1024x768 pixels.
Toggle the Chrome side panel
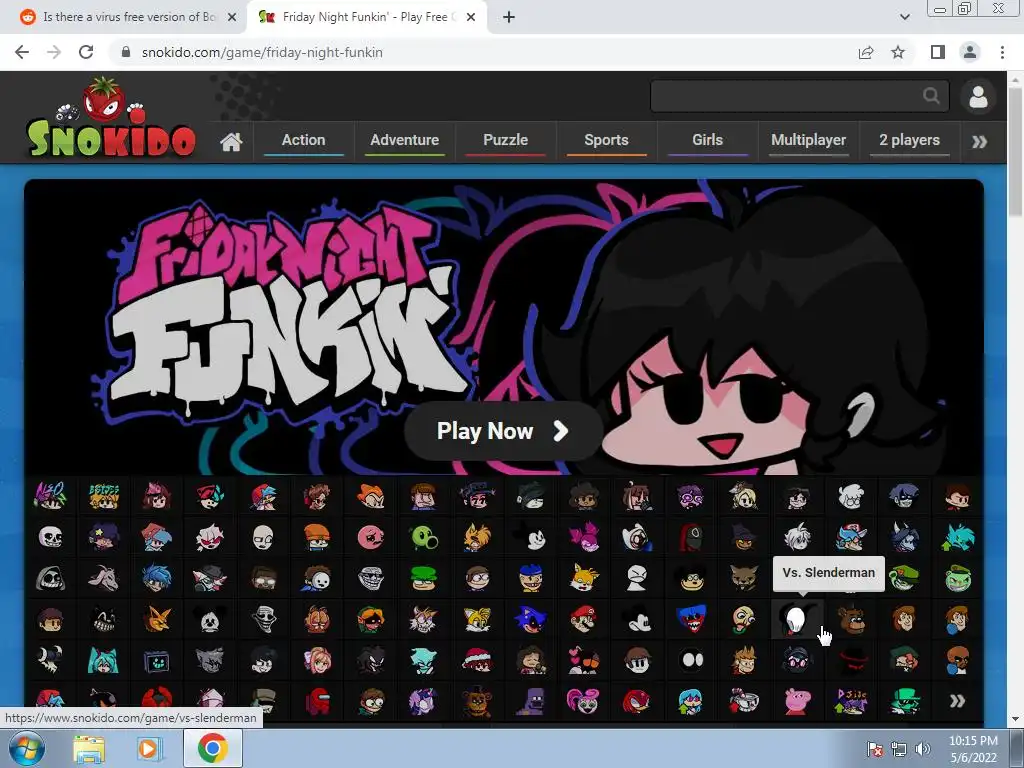point(938,52)
